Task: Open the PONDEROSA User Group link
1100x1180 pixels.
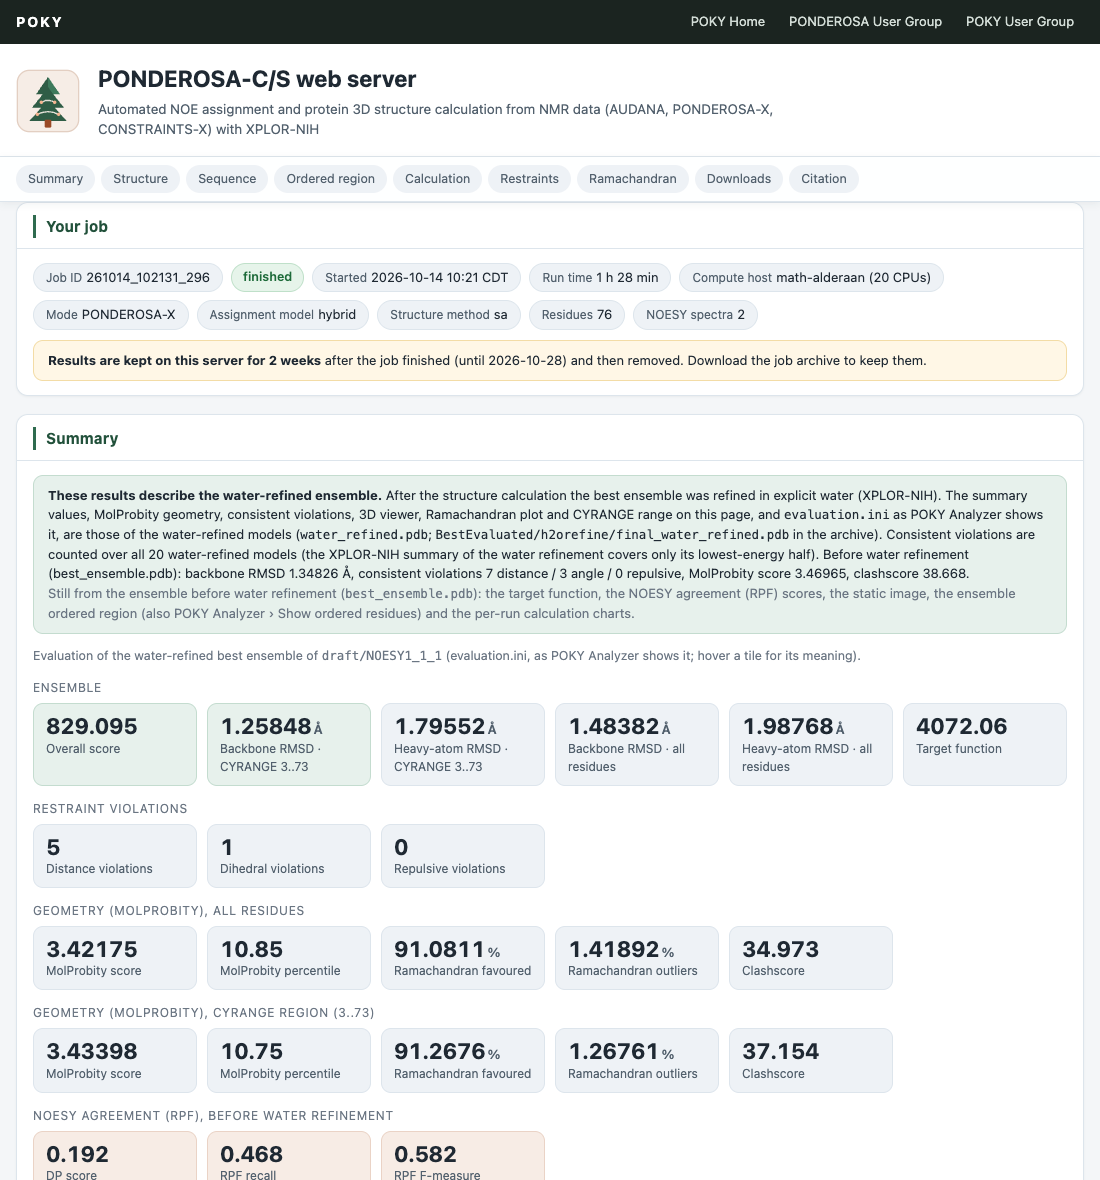Action: pos(865,22)
